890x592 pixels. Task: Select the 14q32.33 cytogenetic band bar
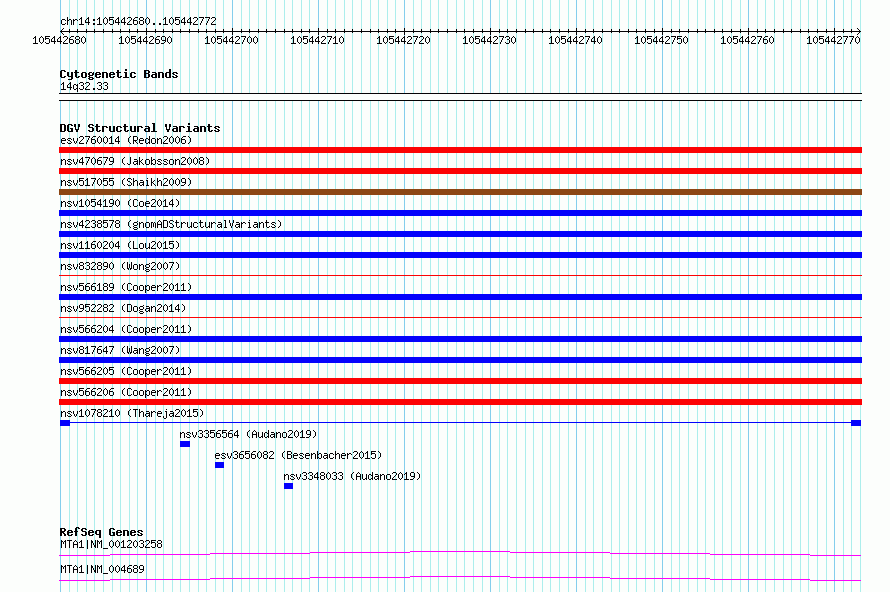460,97
